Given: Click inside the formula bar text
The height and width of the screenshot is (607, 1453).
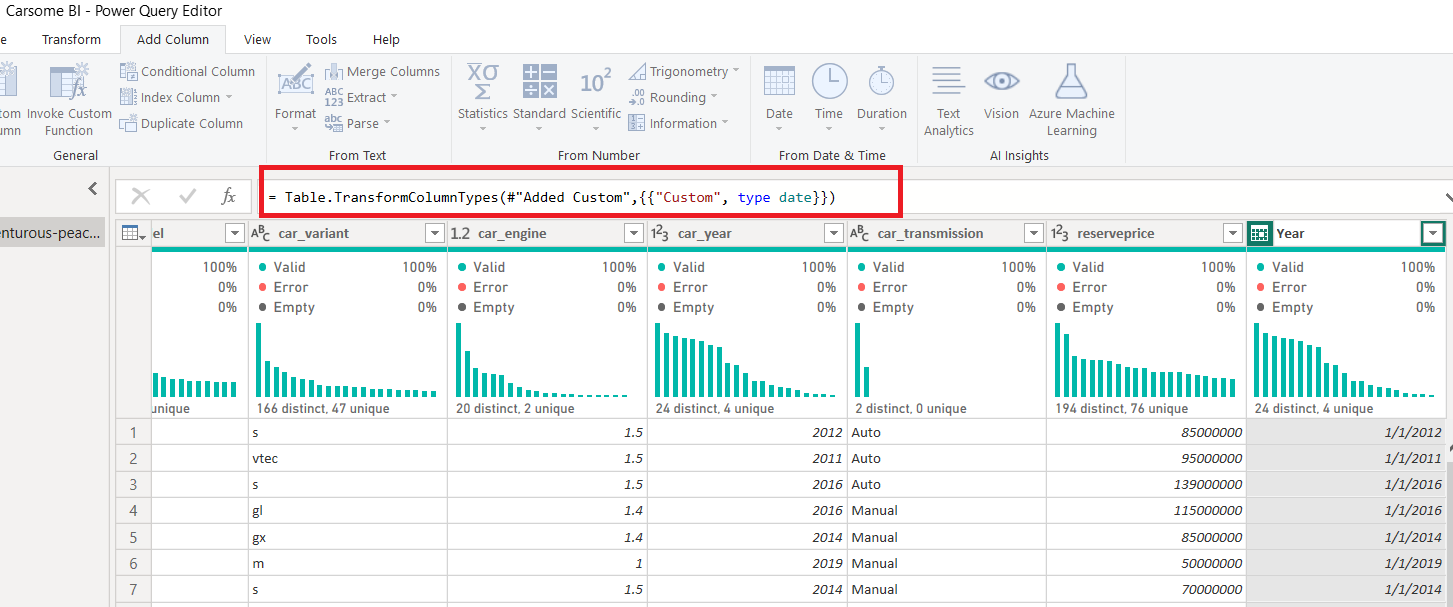Looking at the screenshot, I should tap(552, 197).
